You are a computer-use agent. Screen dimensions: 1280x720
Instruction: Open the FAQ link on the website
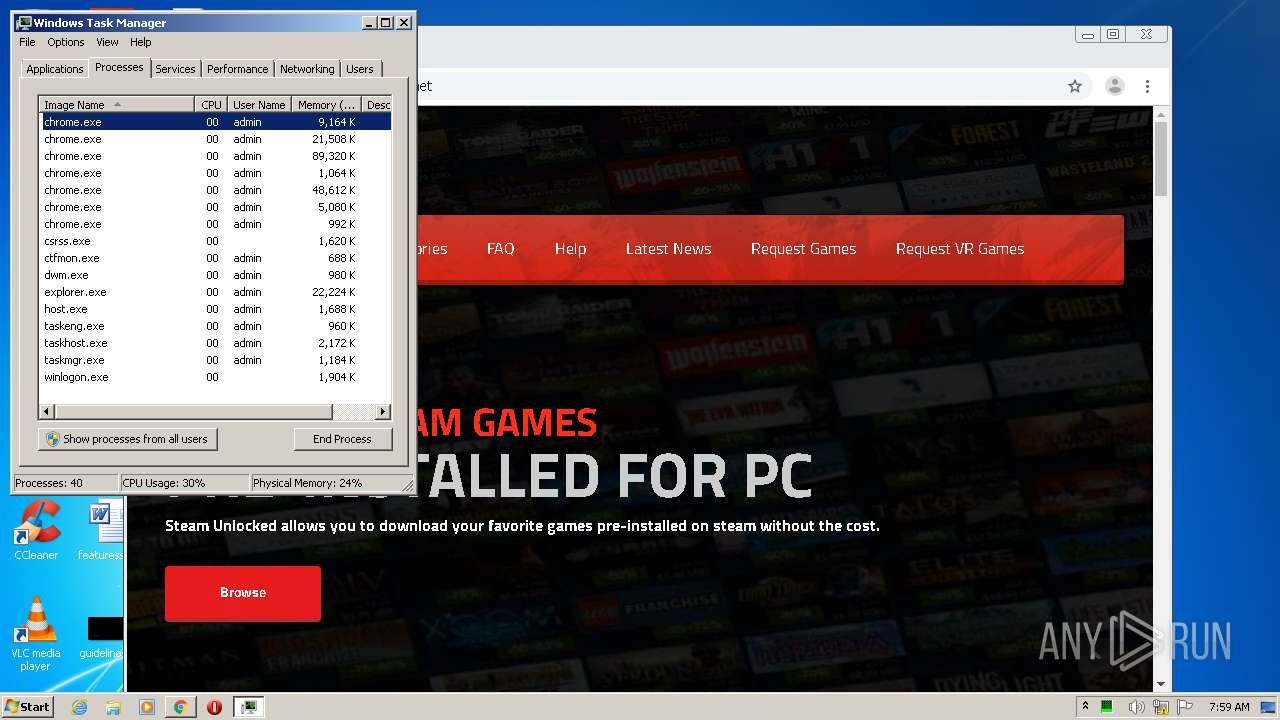tap(500, 249)
